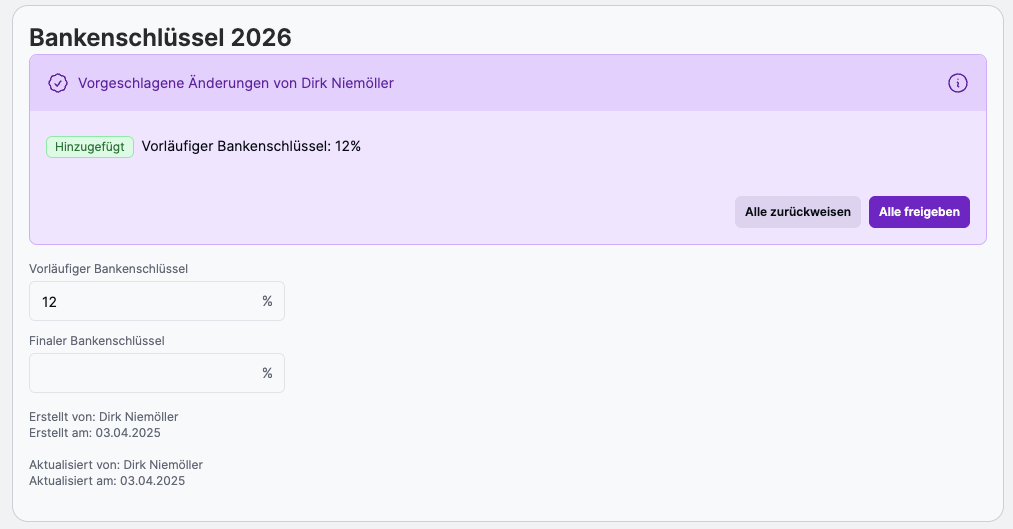Reject all changes with 'Alle zurückweisen'
This screenshot has width=1013, height=529.
(x=797, y=212)
